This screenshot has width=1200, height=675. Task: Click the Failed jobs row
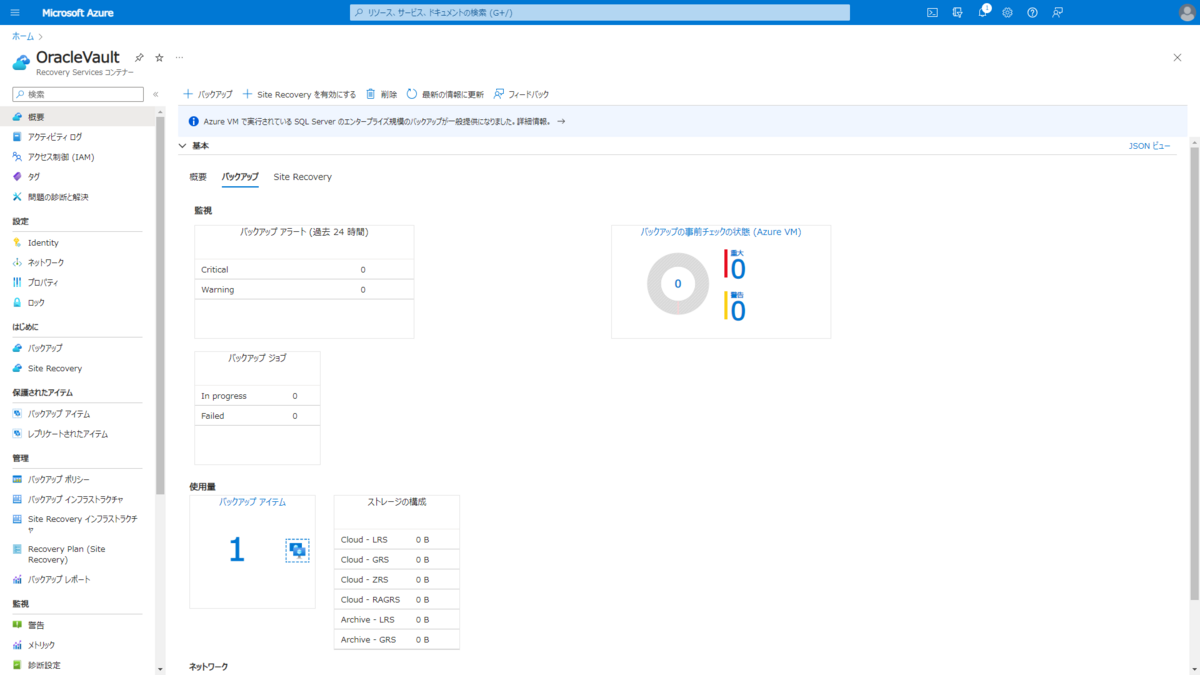pyautogui.click(x=257, y=415)
